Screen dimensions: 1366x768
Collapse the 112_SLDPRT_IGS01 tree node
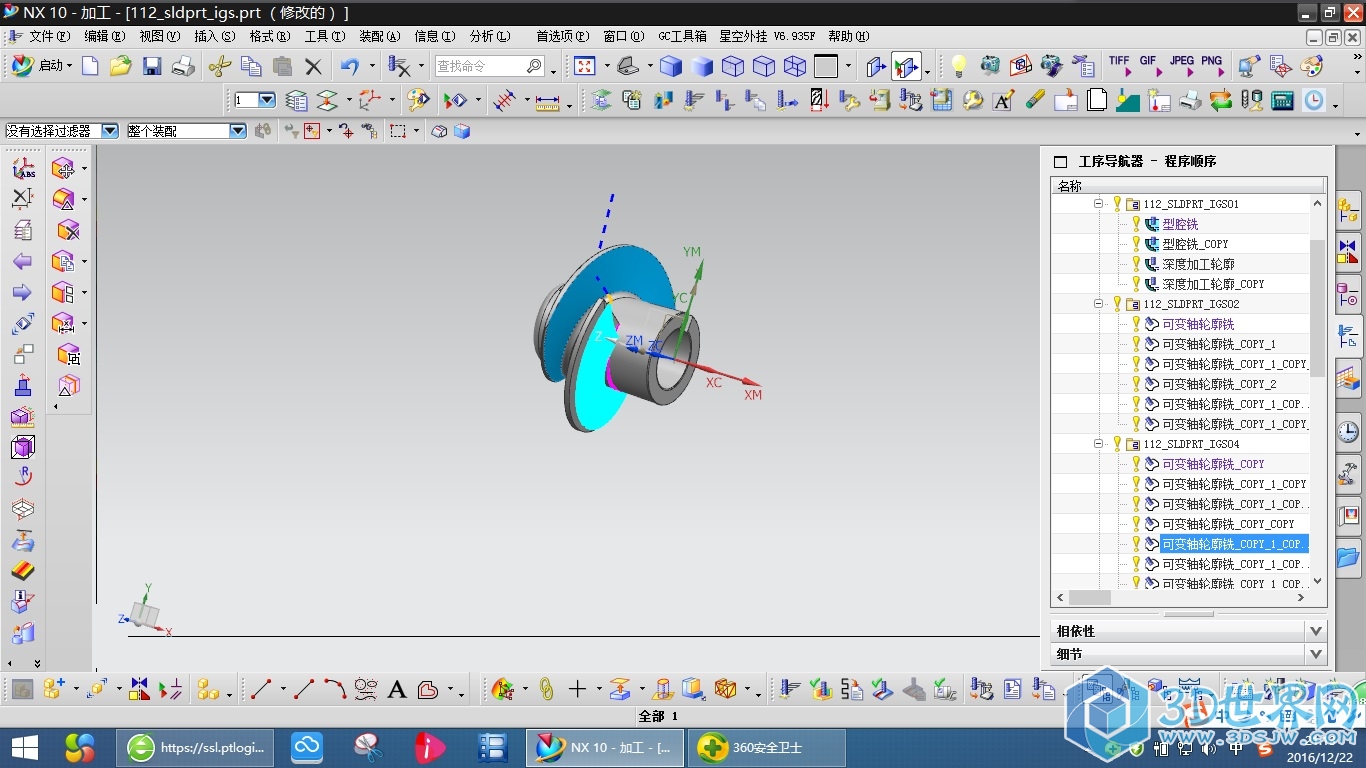[x=1098, y=204]
